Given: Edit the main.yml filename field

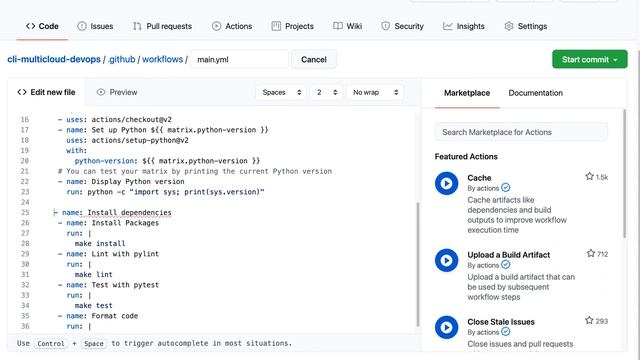Looking at the screenshot, I should 240,60.
